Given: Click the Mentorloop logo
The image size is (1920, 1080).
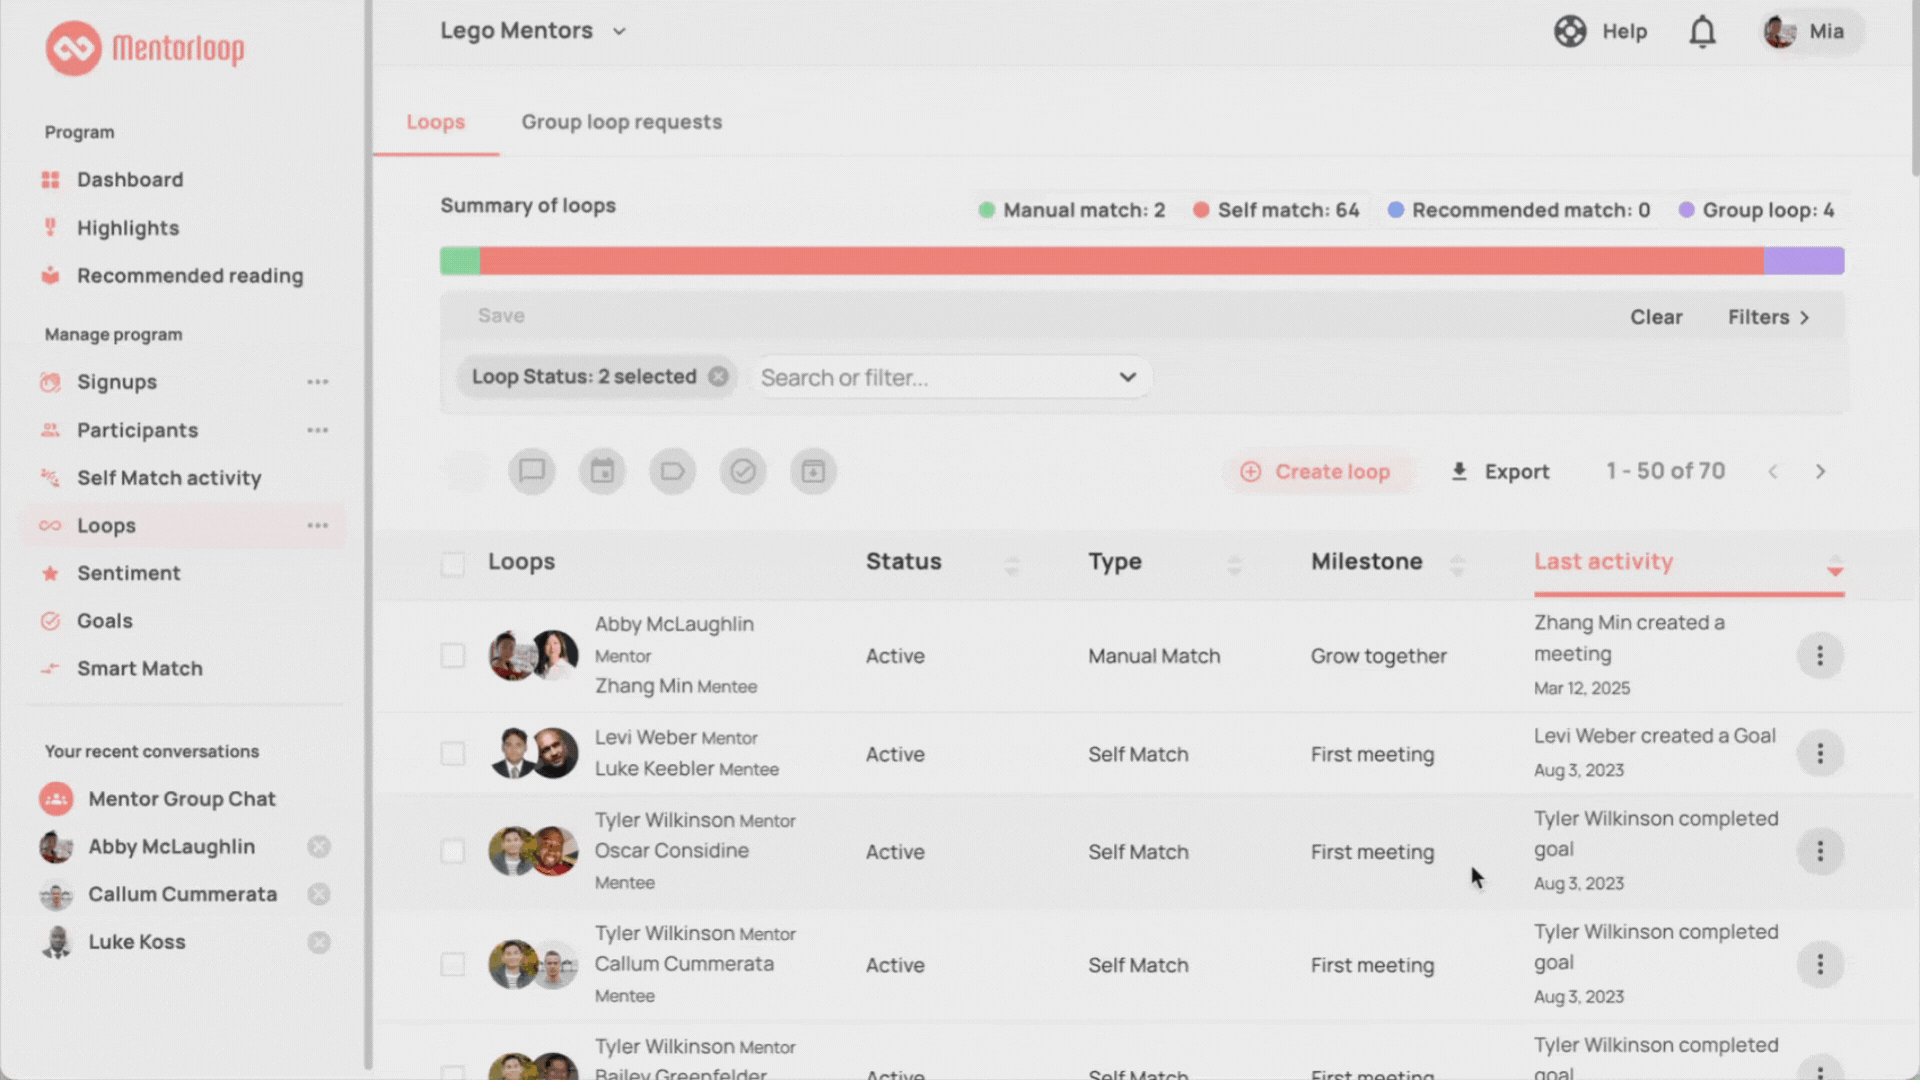Looking at the screenshot, I should (145, 48).
